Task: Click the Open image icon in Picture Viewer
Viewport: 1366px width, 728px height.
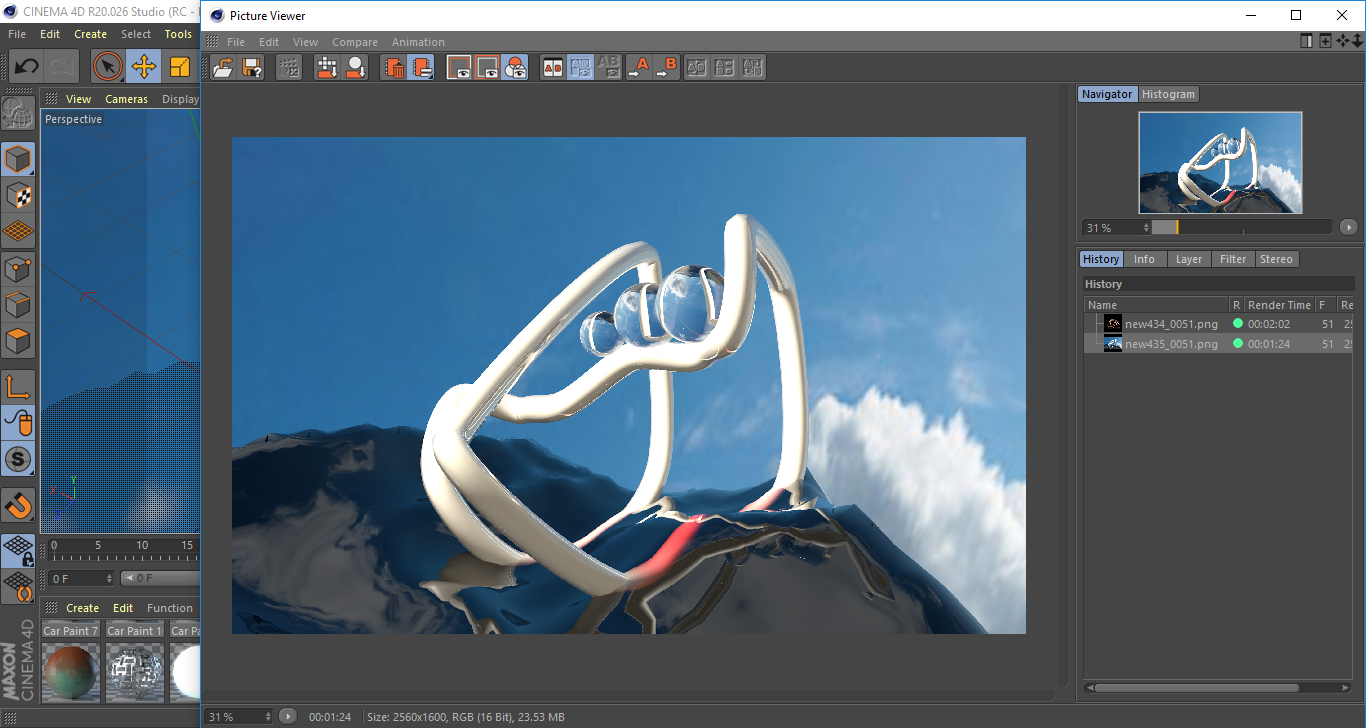Action: (224, 67)
